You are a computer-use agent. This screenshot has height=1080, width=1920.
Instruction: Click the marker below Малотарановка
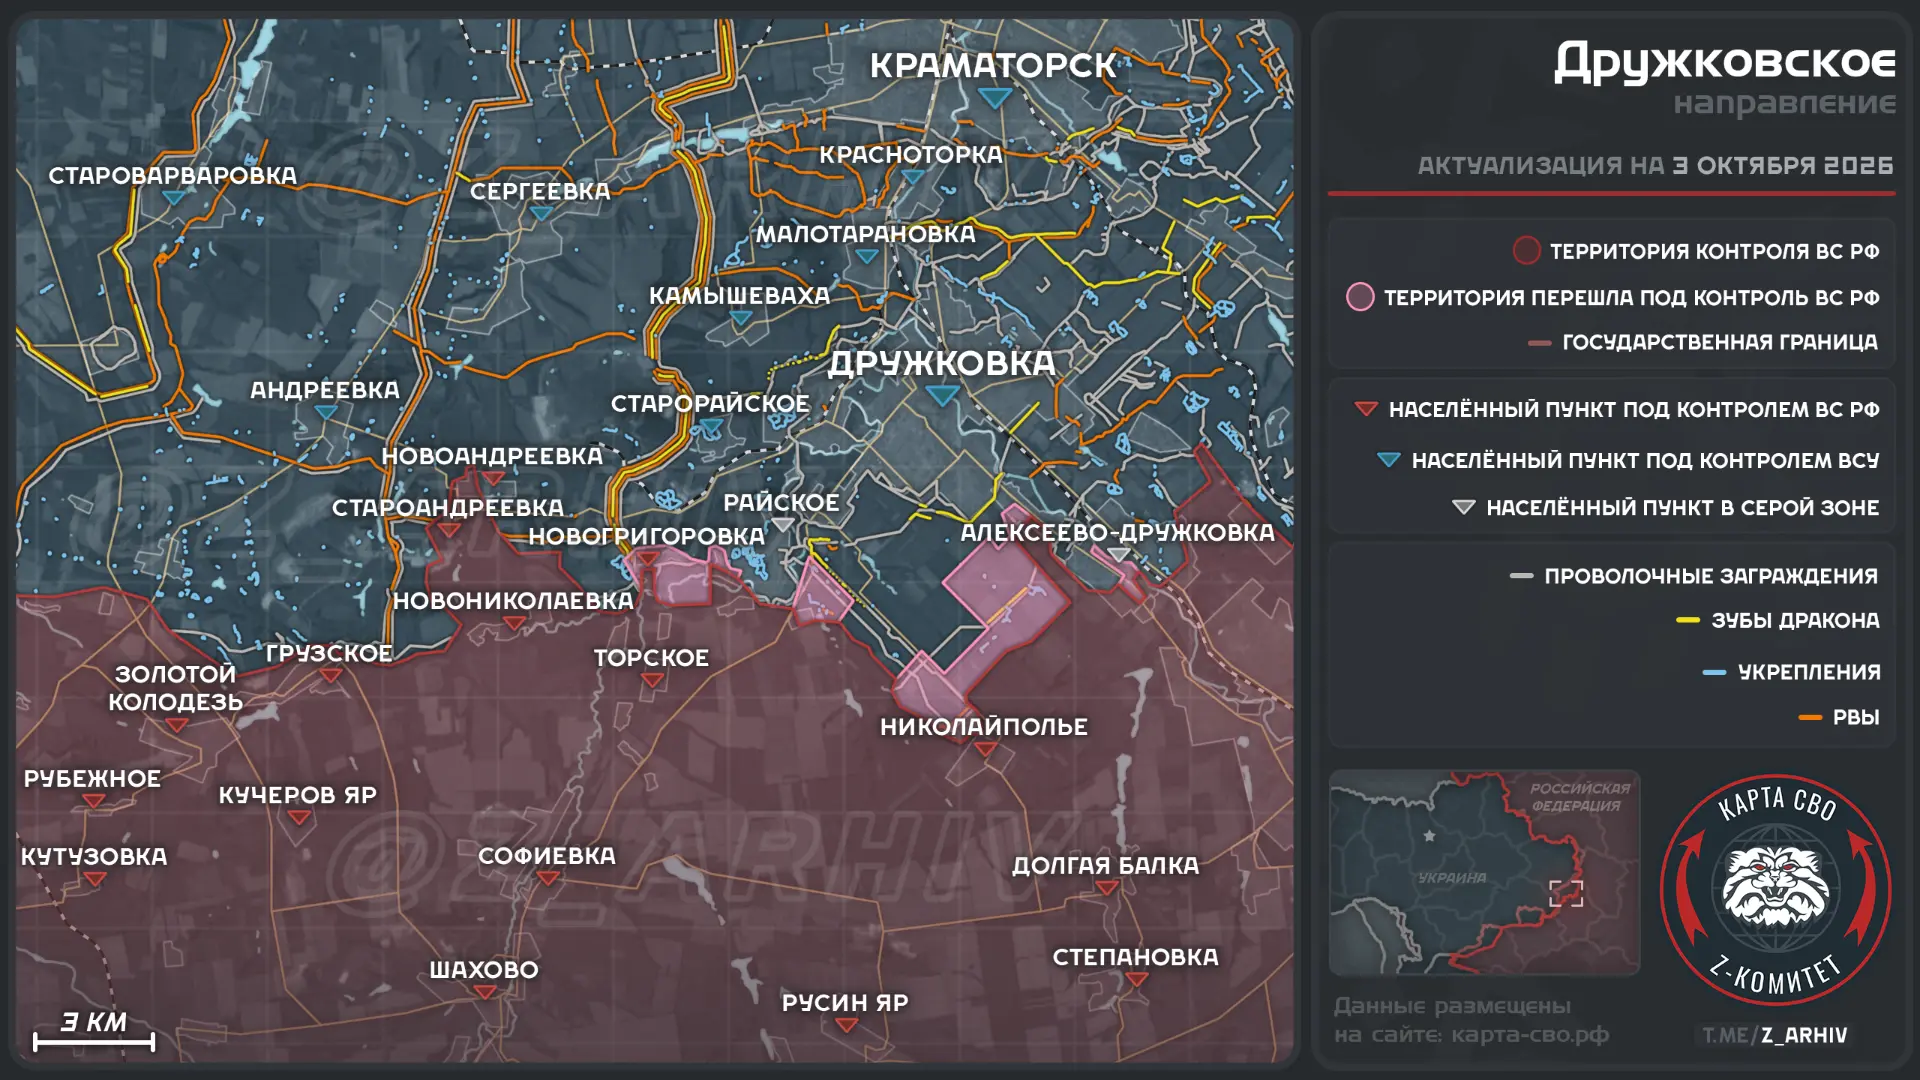pos(866,256)
